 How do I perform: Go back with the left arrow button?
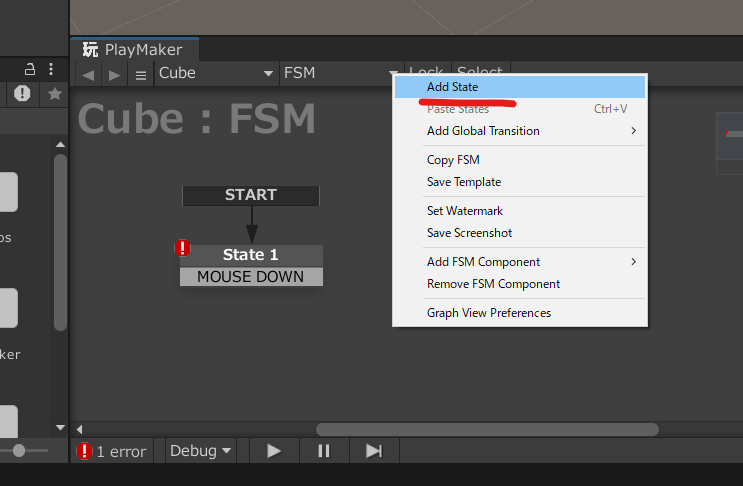point(88,75)
